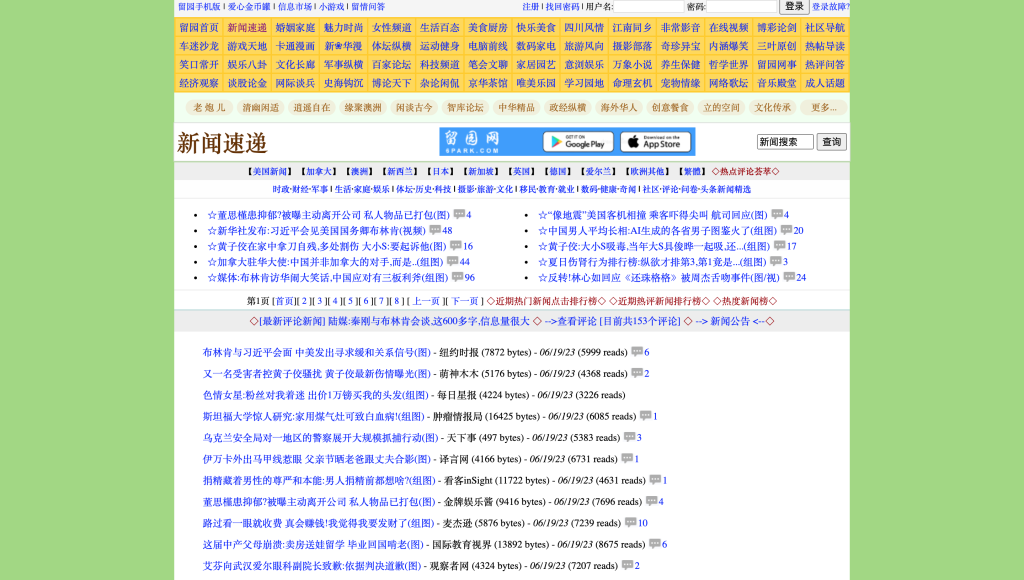Open the 留园网 6park.com banner logo
1024x580 pixels.
[x=474, y=142]
